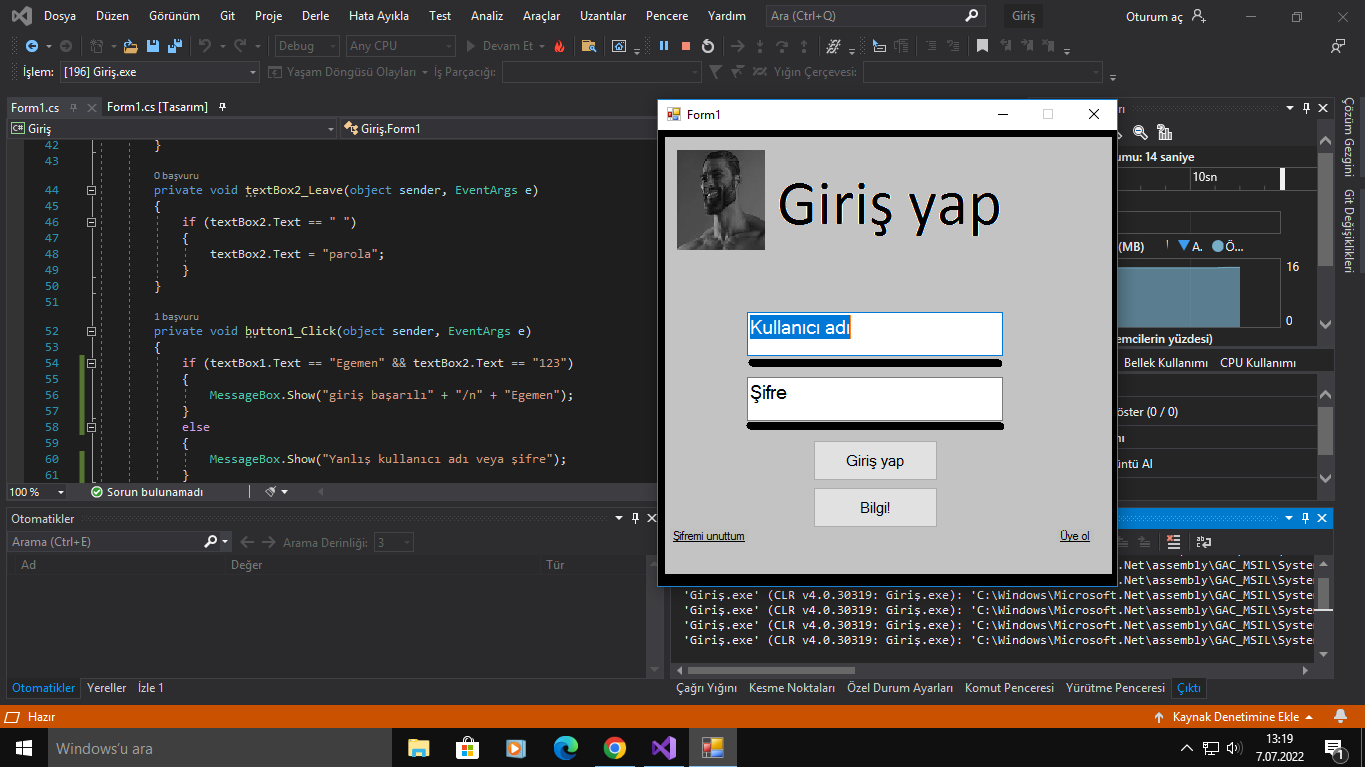Screen dimensions: 1365x767
Task: Click the bookmark icon in toolbar
Action: (x=982, y=46)
